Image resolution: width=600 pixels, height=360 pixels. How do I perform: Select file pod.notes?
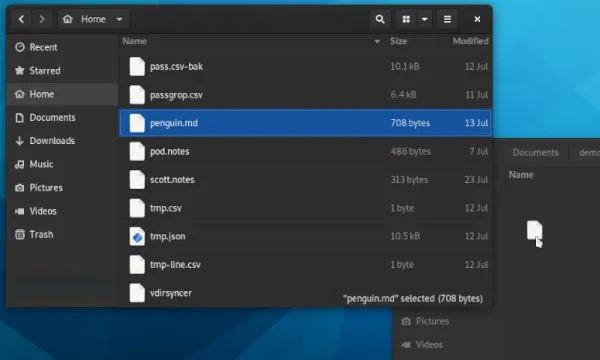(x=305, y=151)
